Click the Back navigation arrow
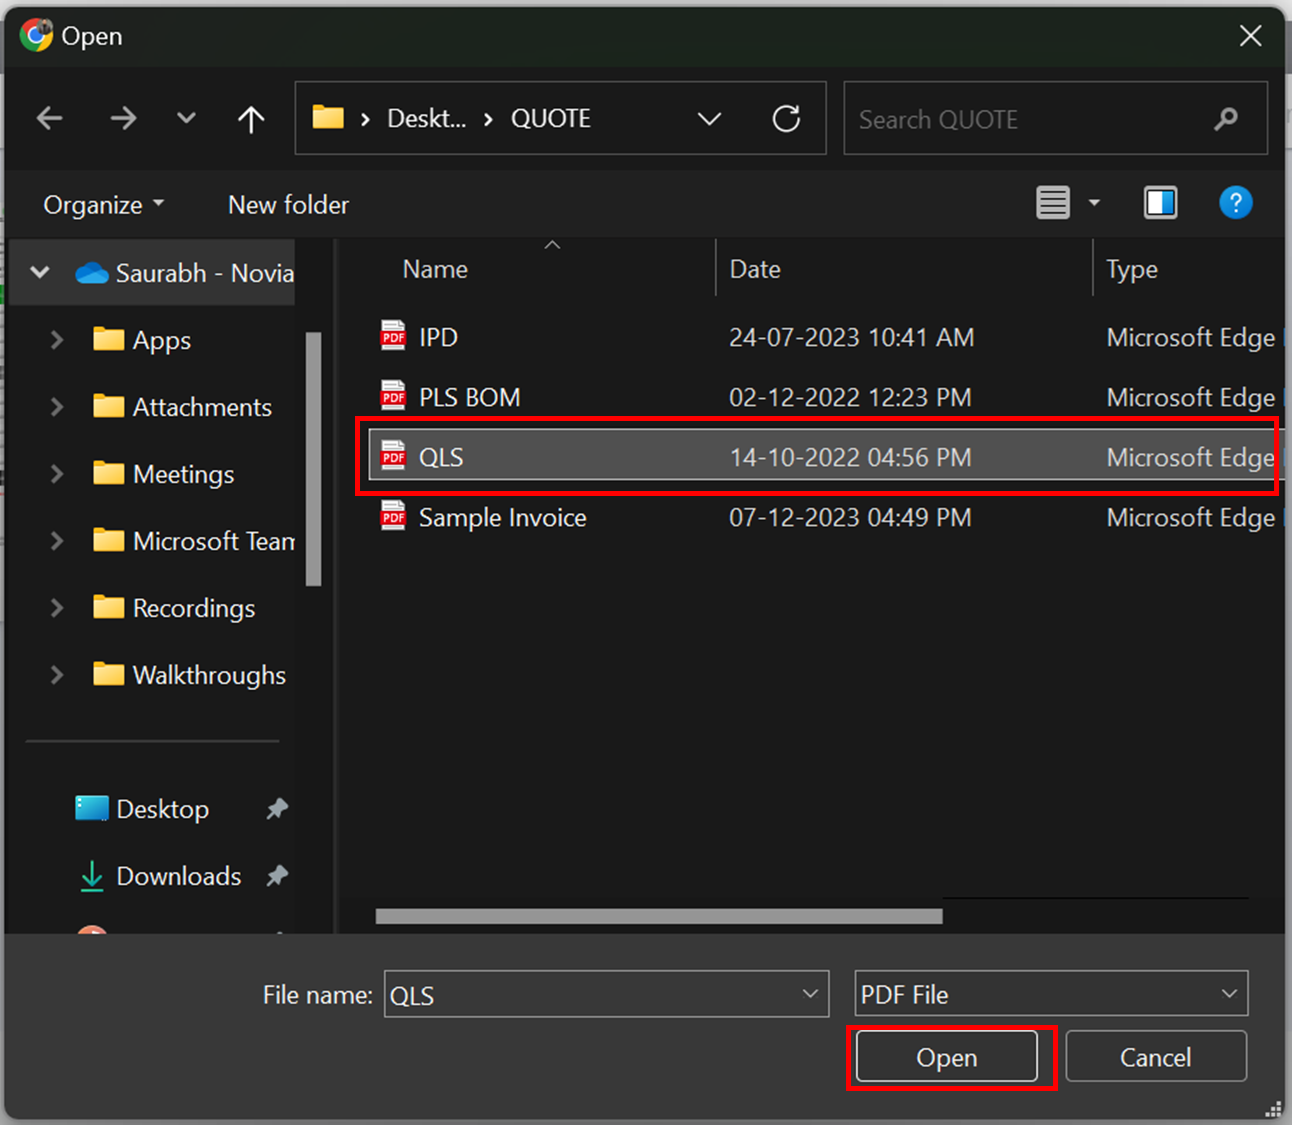Viewport: 1292px width, 1125px height. pos(50,119)
